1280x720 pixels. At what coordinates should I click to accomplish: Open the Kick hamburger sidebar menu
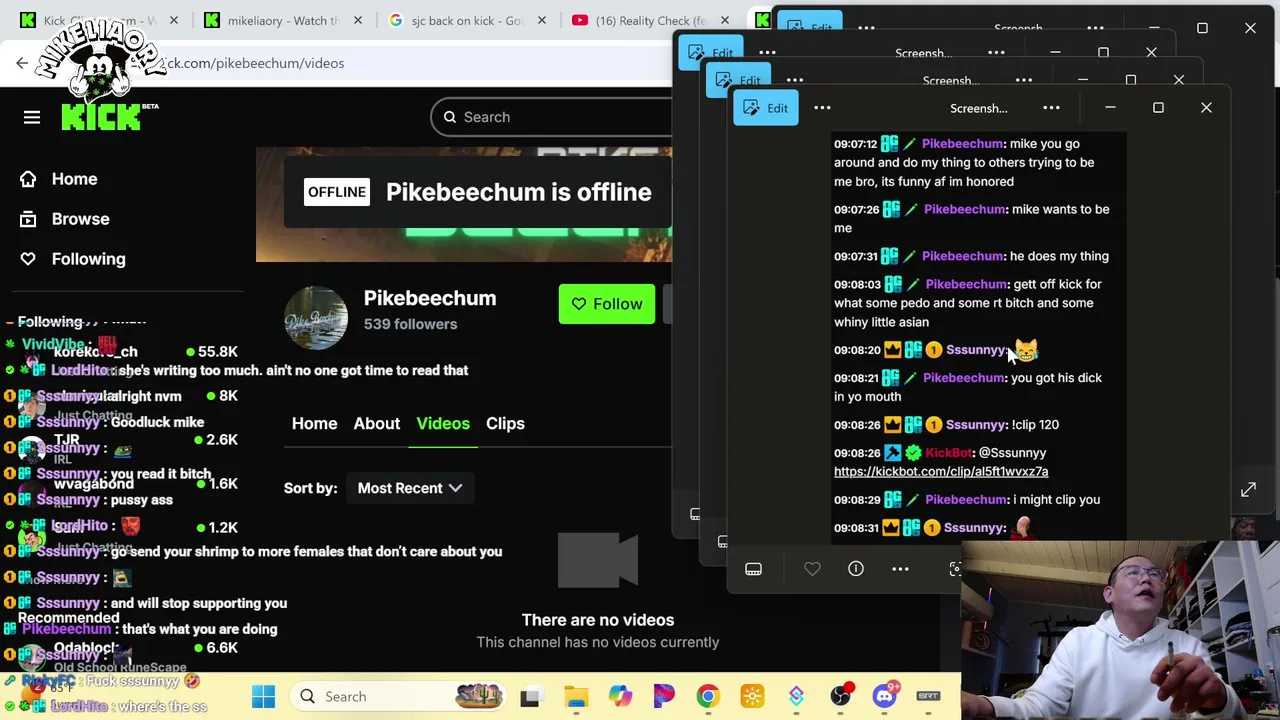[32, 117]
